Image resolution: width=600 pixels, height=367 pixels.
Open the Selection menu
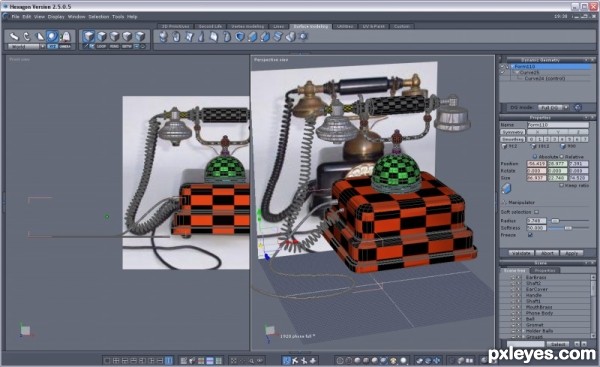click(x=99, y=17)
